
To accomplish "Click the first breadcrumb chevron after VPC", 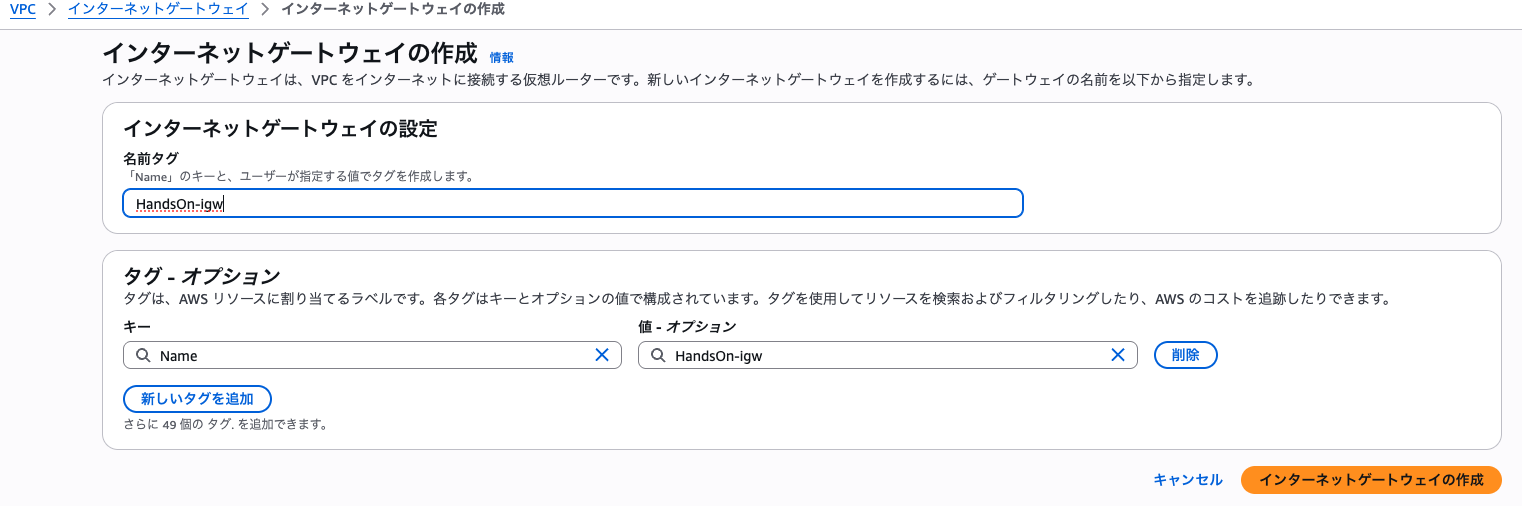I will pos(52,9).
